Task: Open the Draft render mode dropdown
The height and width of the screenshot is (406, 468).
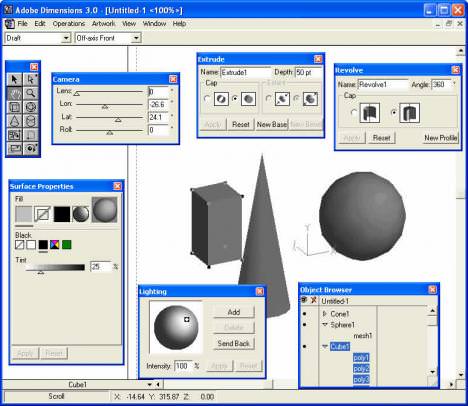Action: (x=66, y=38)
